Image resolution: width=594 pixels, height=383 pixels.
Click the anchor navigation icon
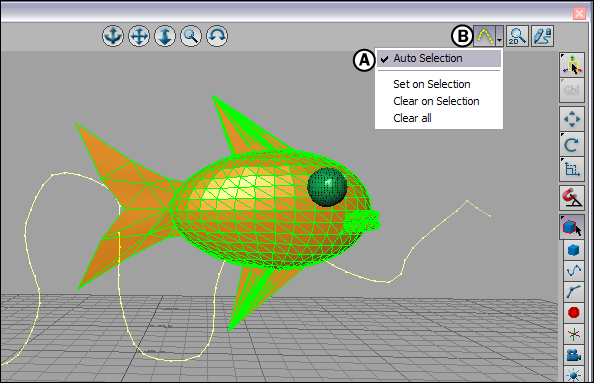pyautogui.click(x=113, y=36)
